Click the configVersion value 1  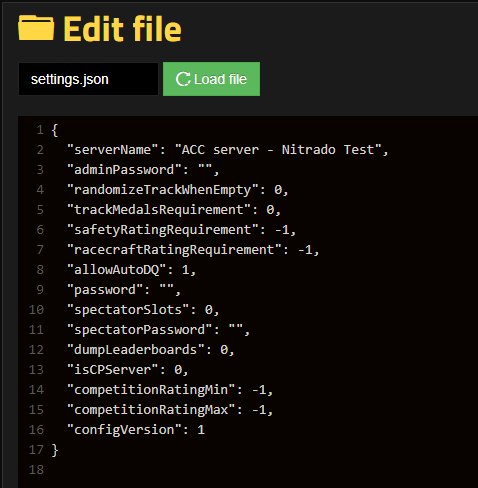pos(201,430)
